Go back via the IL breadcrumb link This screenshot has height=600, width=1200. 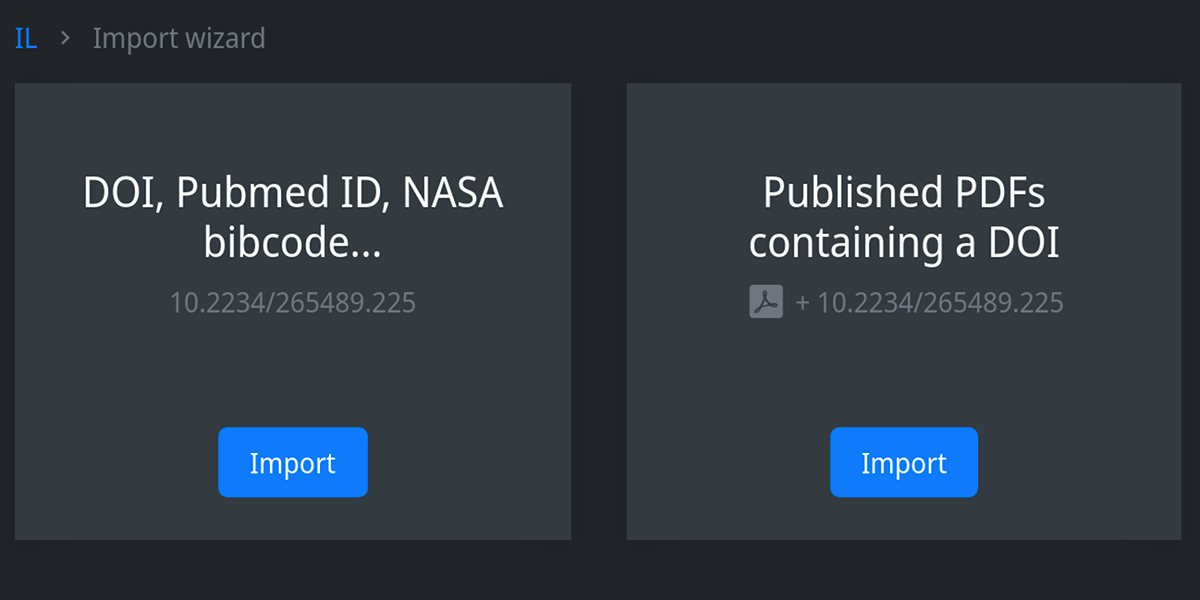coord(26,39)
